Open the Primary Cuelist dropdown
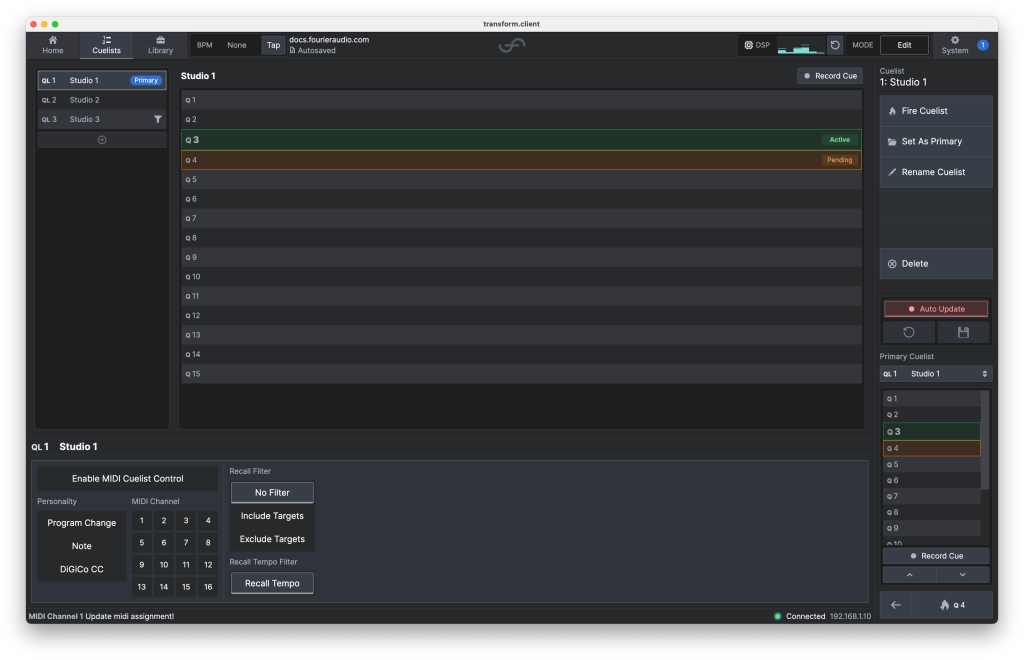 (936, 374)
